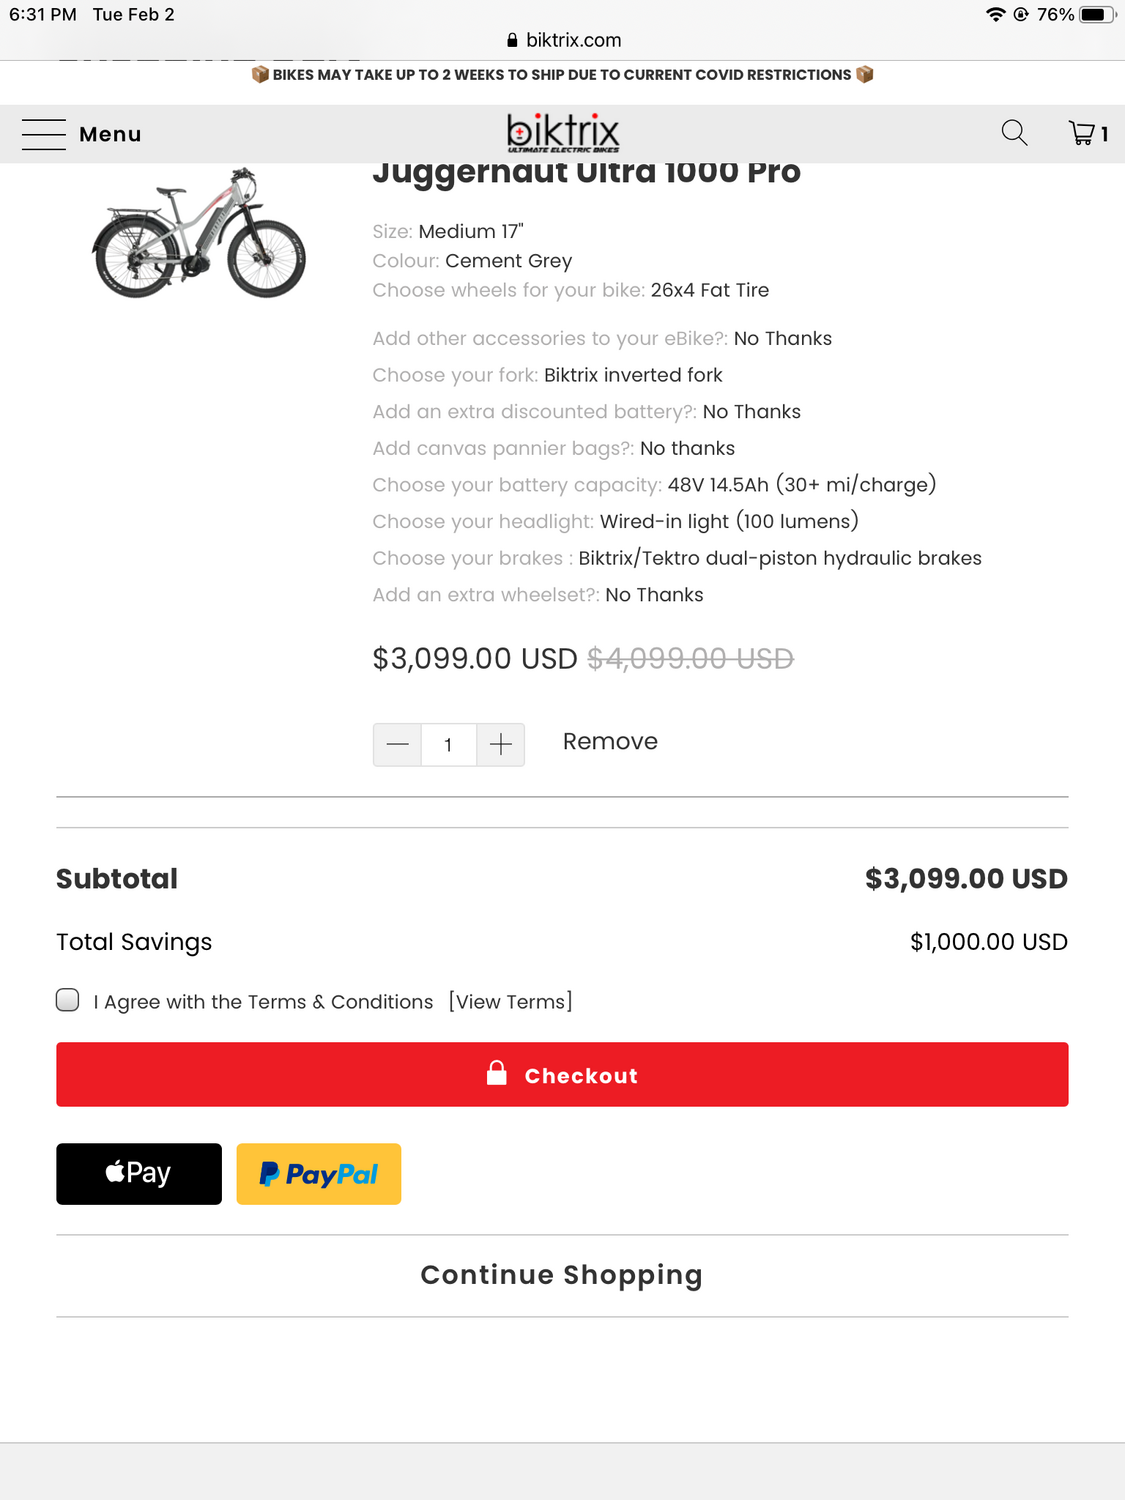This screenshot has width=1125, height=1500.
Task: Remove the Juggernaut bike from cart
Action: click(x=610, y=742)
